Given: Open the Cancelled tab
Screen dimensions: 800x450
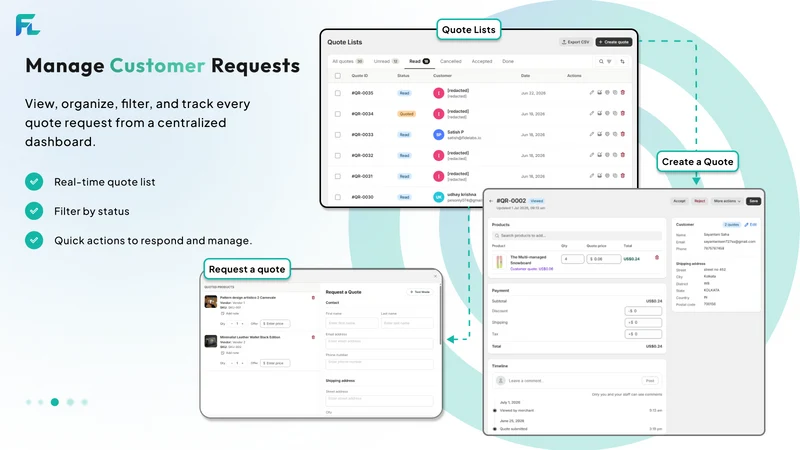Looking at the screenshot, I should 451,61.
